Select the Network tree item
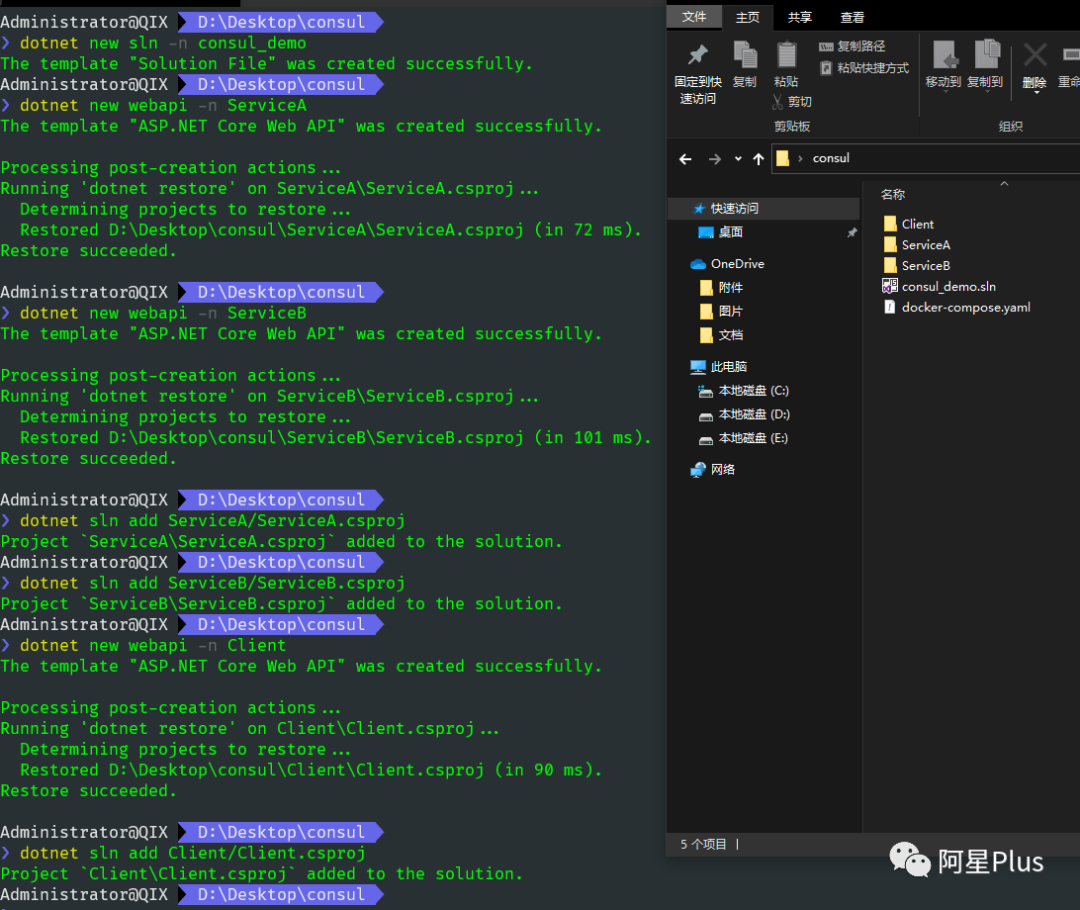The width and height of the screenshot is (1080, 910). click(x=723, y=469)
